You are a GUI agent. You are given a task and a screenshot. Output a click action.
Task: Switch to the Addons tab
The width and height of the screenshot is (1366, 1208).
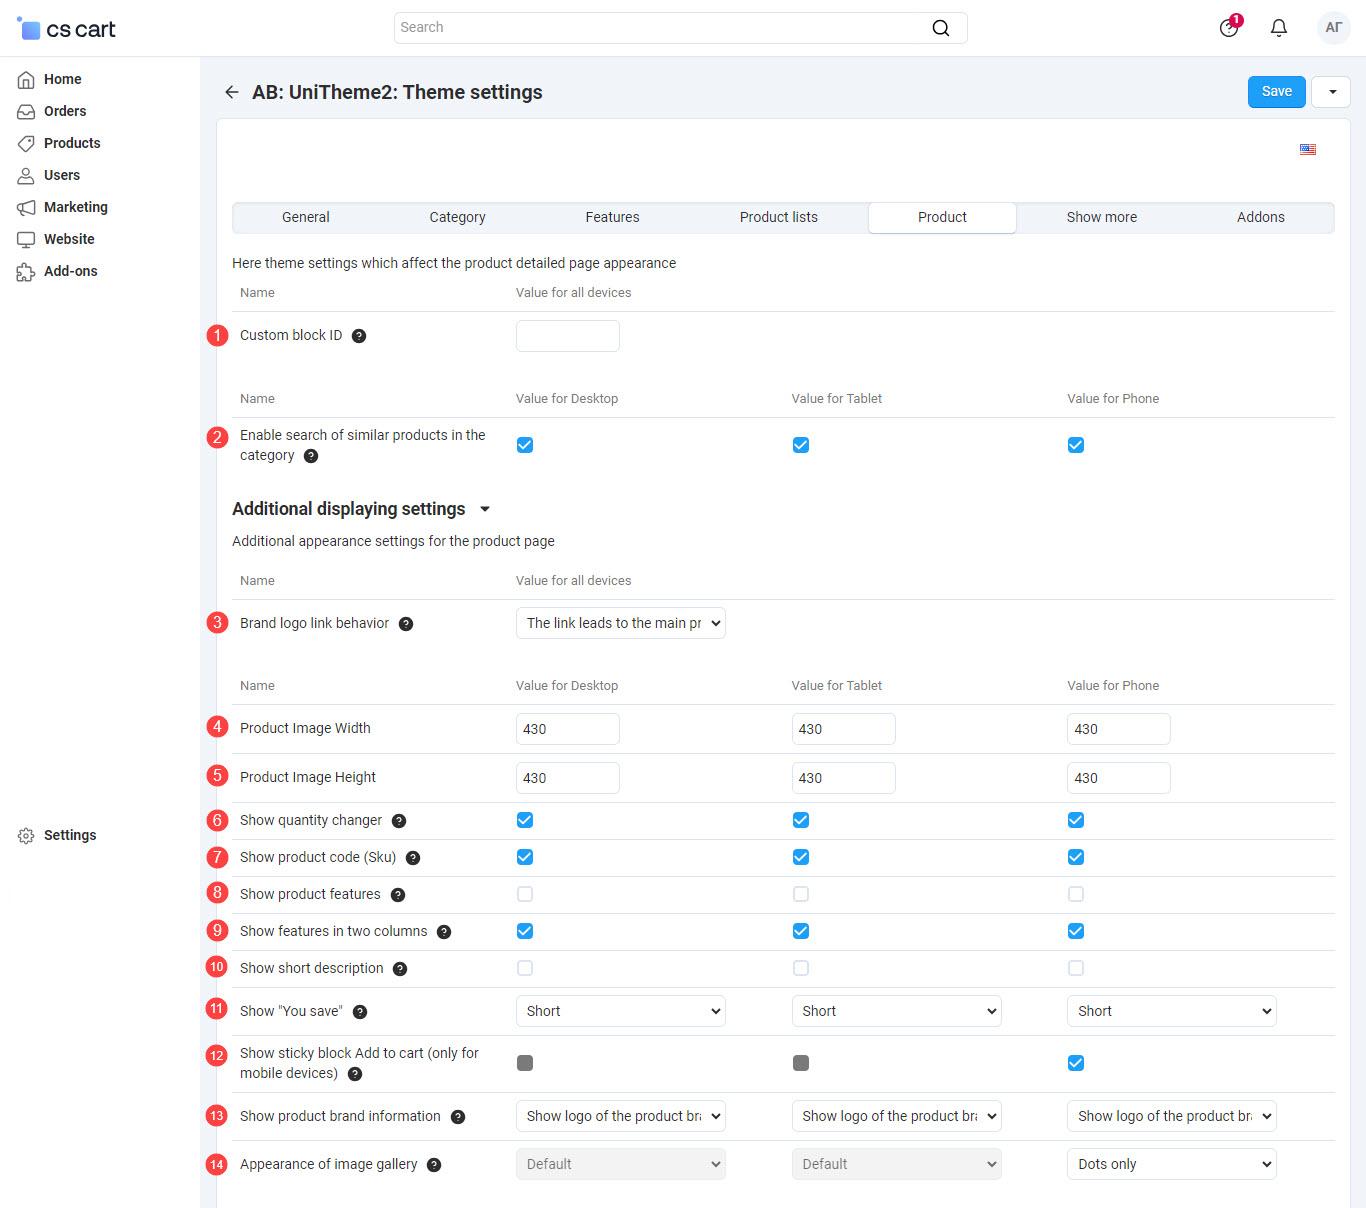[x=1261, y=217]
